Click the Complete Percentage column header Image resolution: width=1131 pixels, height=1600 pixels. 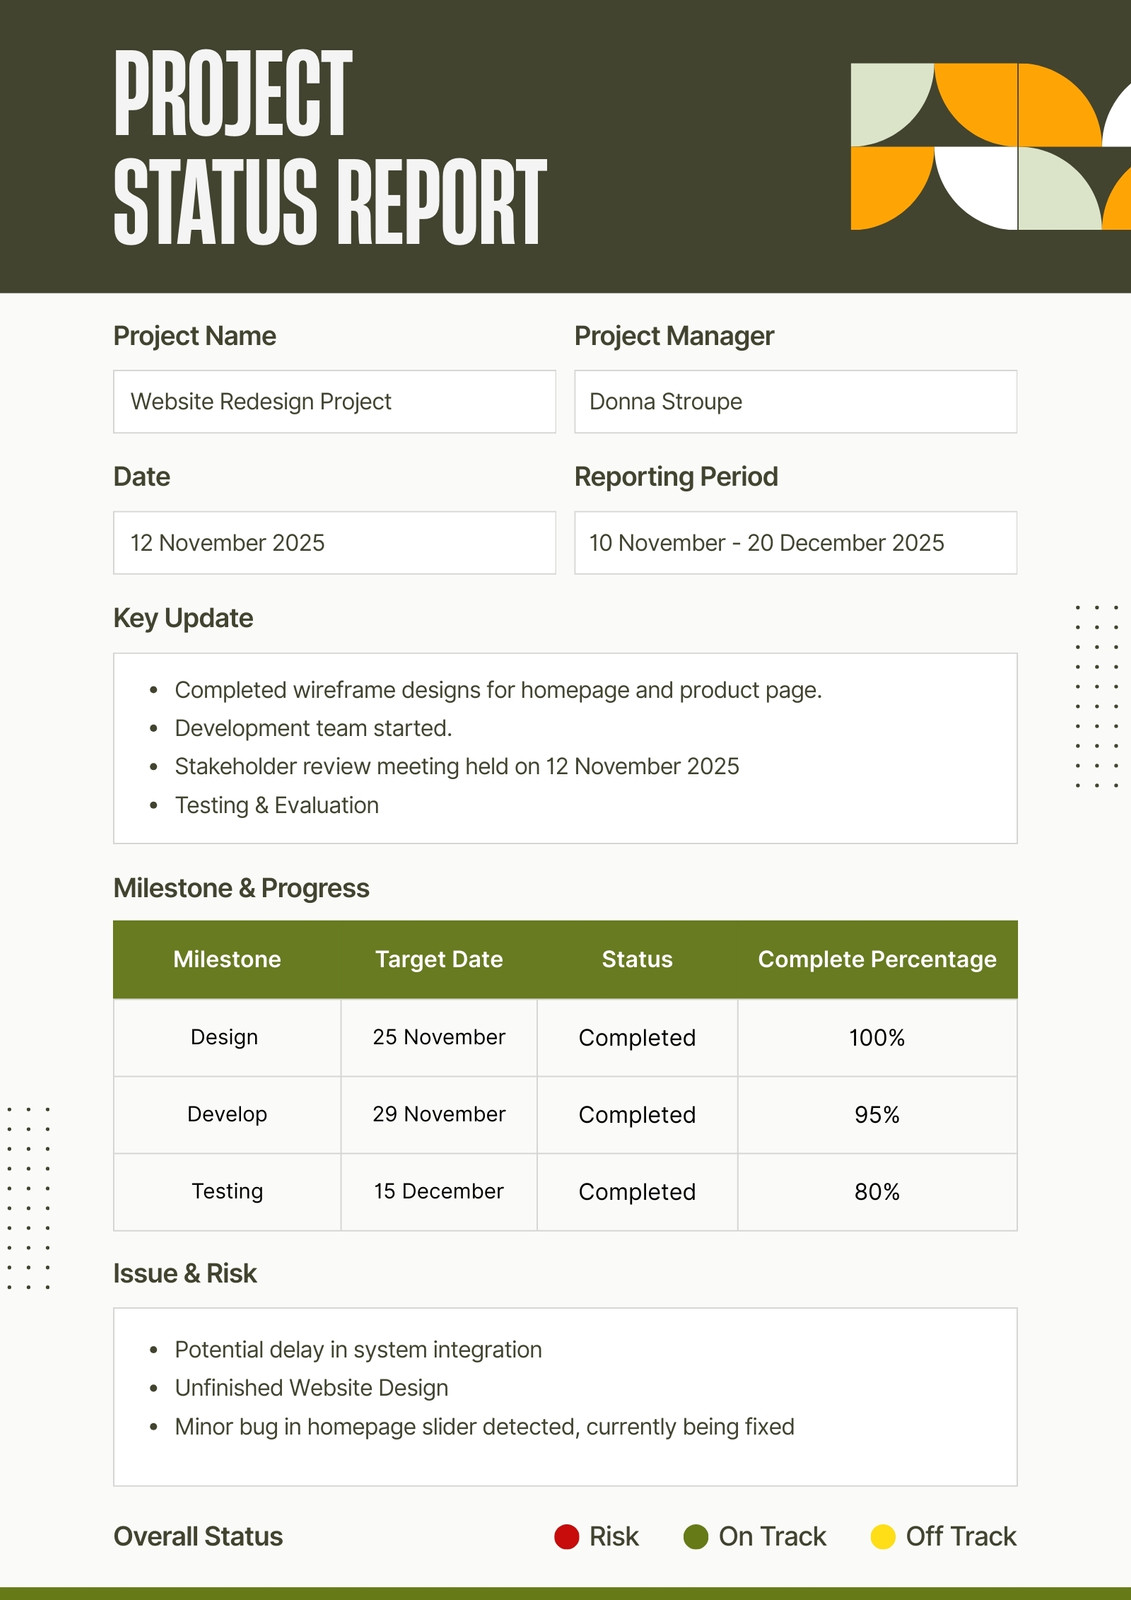(x=877, y=960)
